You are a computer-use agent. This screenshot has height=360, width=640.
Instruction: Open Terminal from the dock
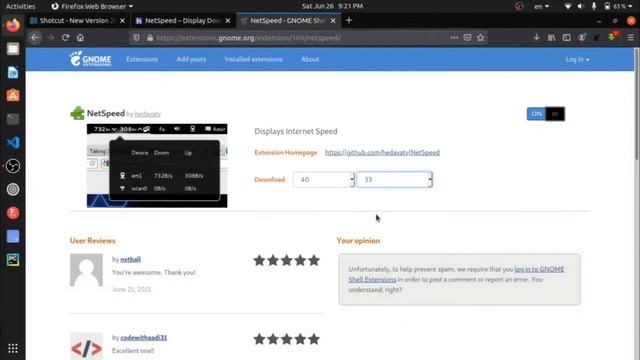(x=13, y=119)
